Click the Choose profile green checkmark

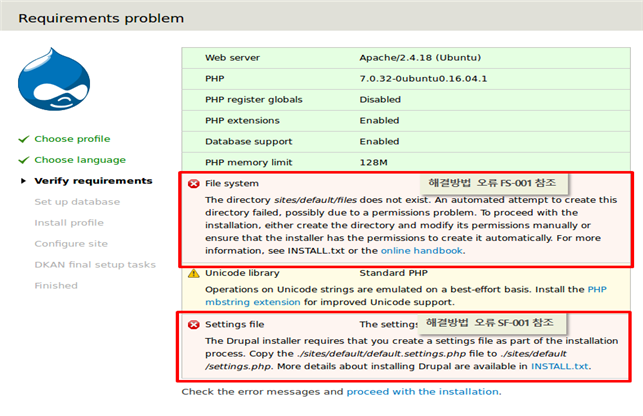(x=24, y=139)
